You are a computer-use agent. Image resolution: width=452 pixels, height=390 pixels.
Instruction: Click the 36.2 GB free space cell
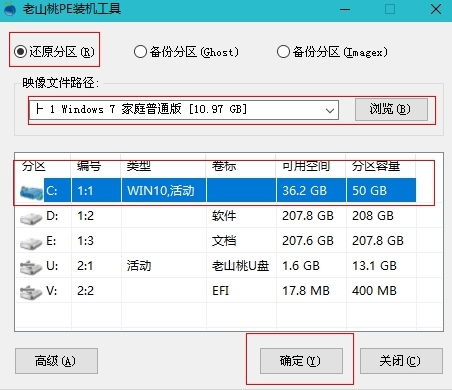[311, 190]
